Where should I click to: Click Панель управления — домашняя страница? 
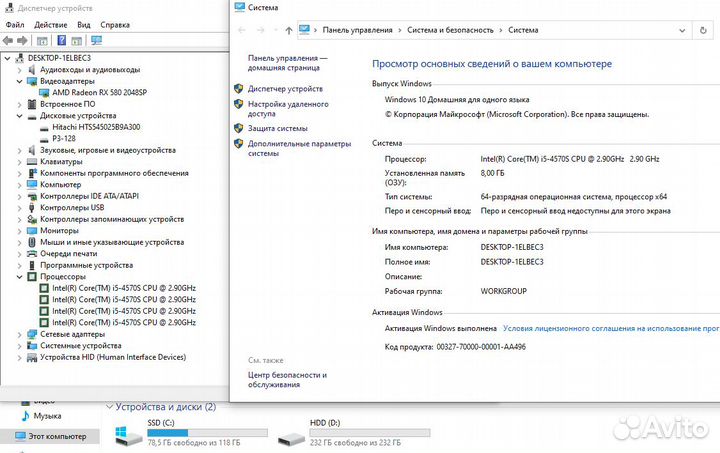(287, 63)
